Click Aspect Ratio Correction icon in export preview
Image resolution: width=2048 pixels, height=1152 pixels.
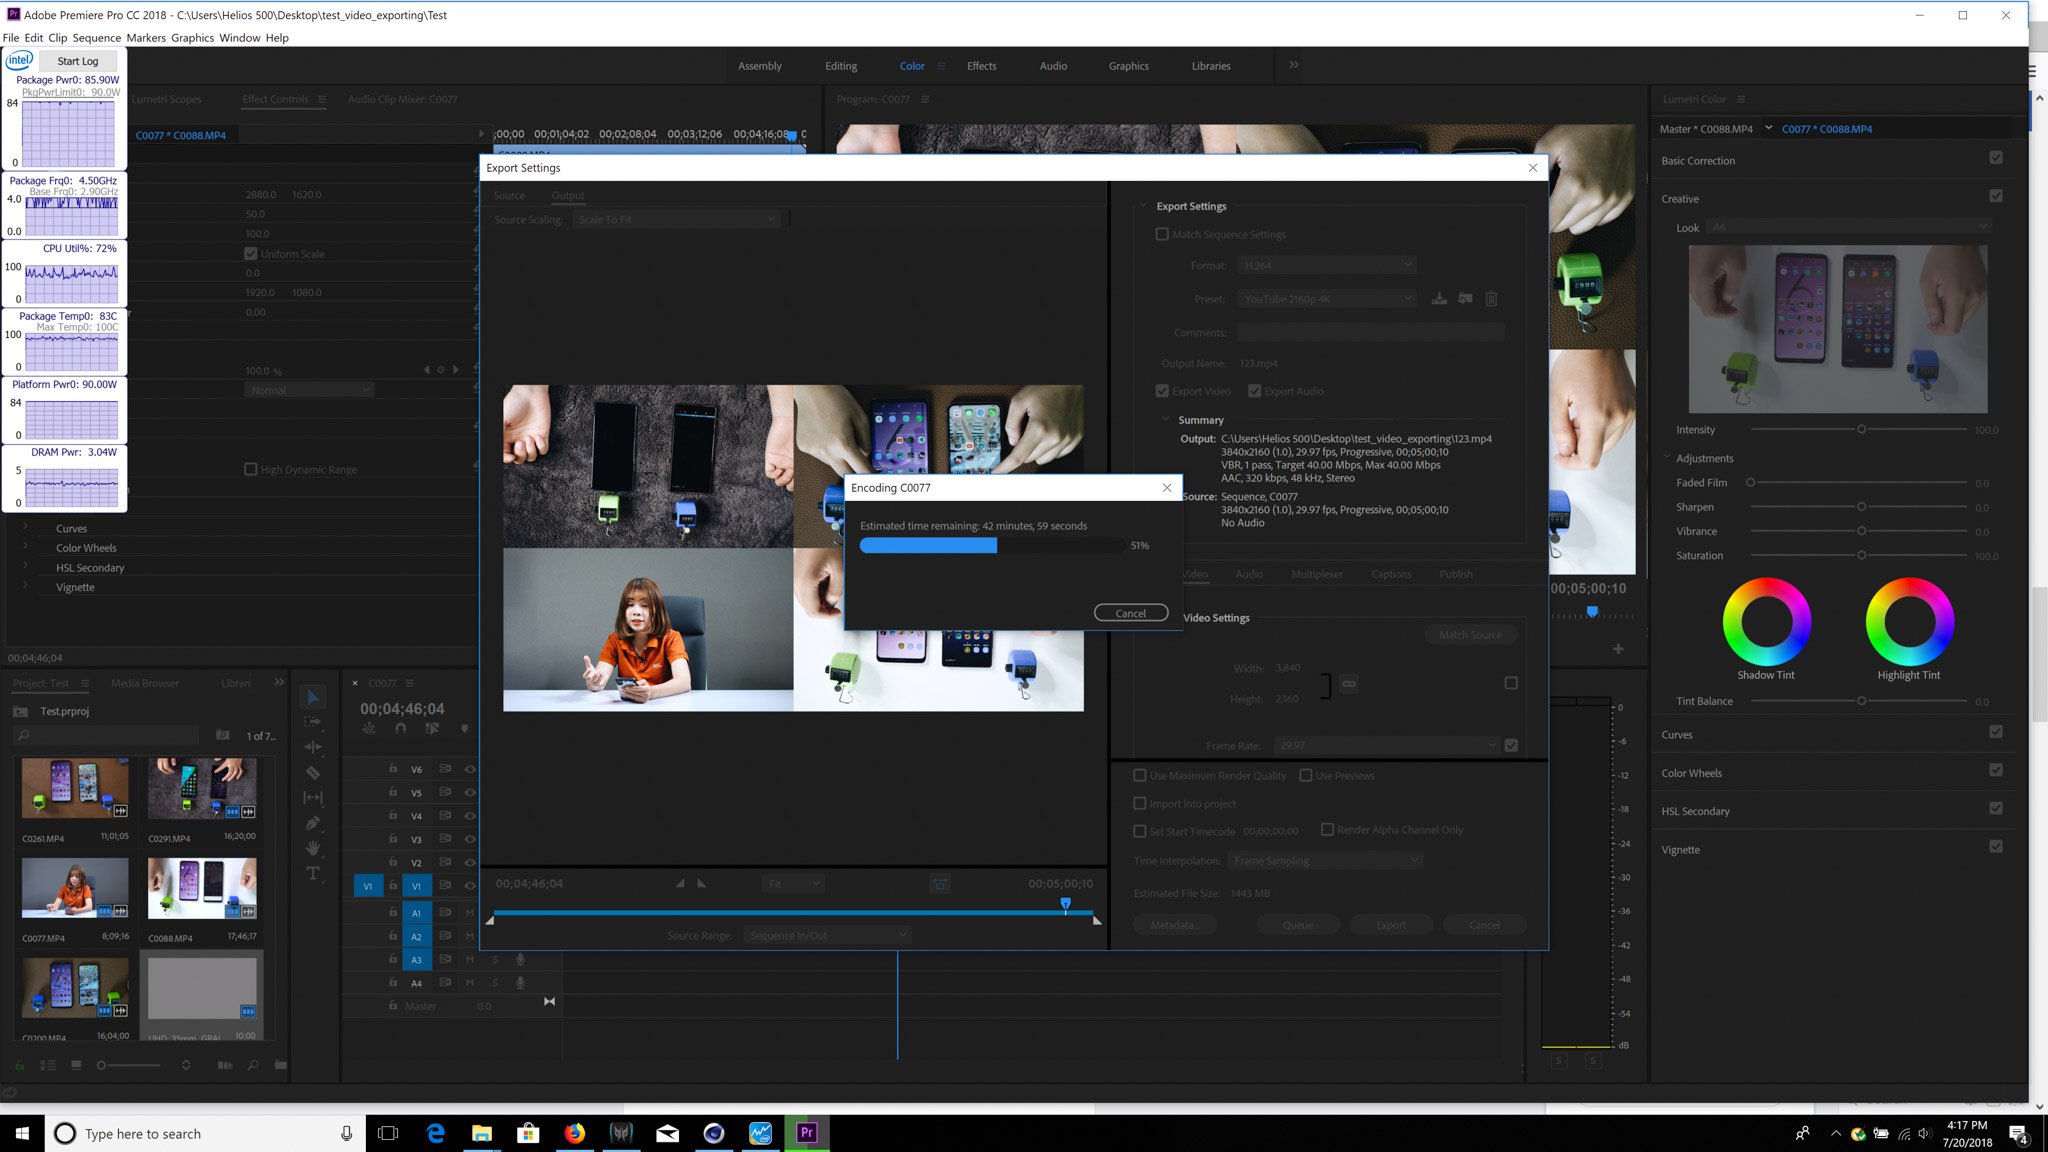coord(940,884)
